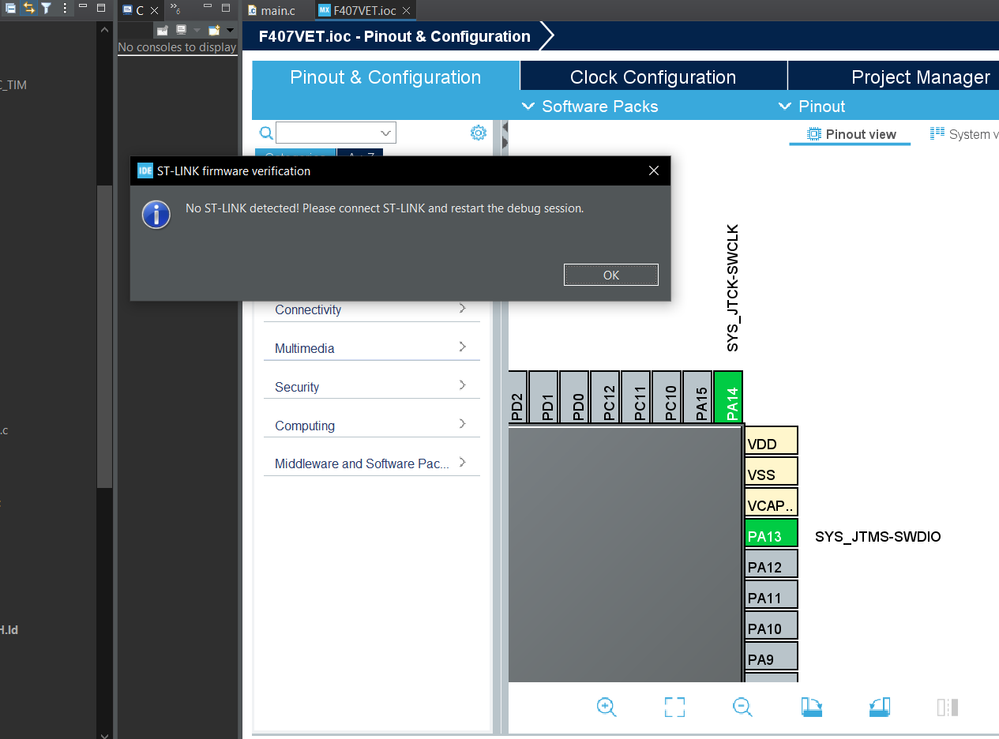Zoom out on pinout view
The height and width of the screenshot is (739, 999).
point(742,707)
